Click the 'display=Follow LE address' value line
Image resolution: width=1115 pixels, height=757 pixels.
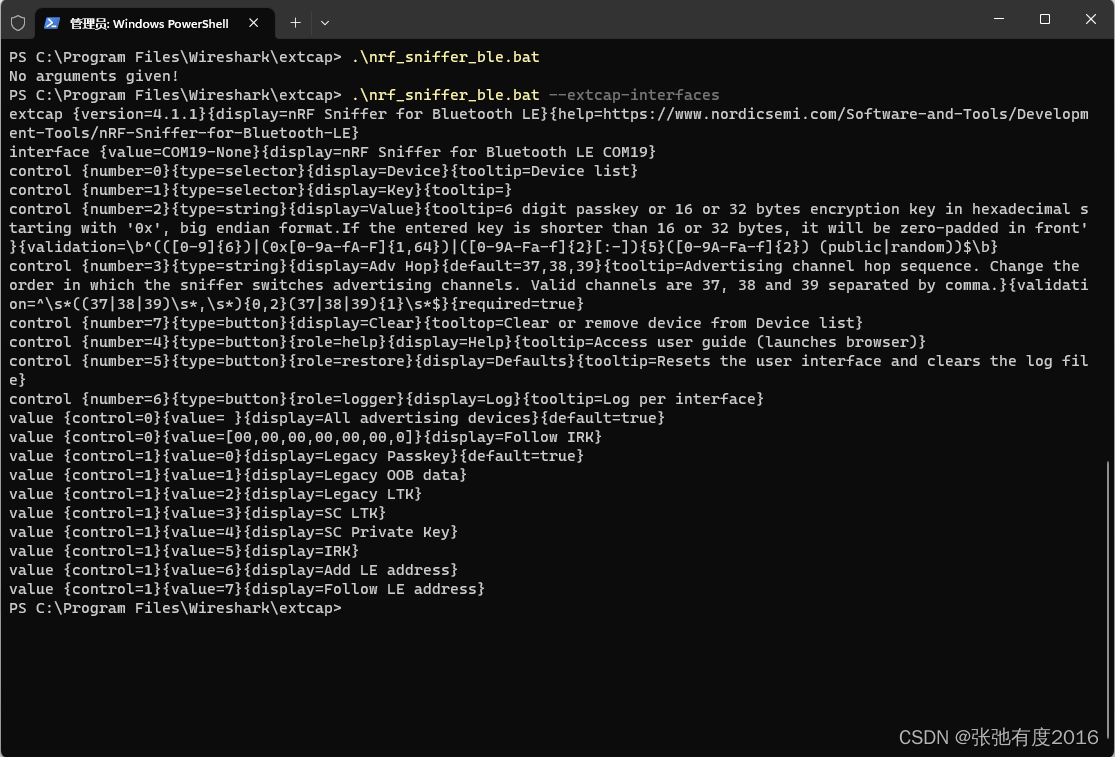pyautogui.click(x=247, y=589)
